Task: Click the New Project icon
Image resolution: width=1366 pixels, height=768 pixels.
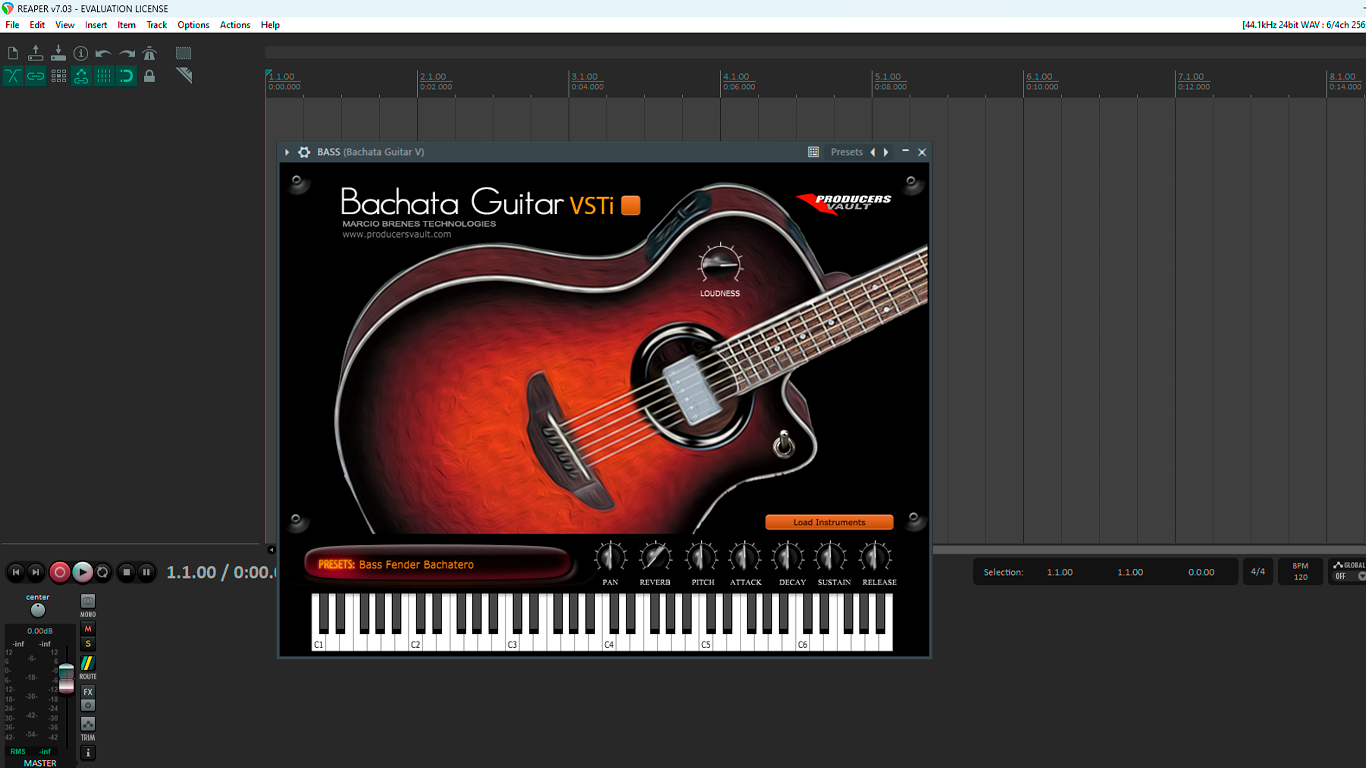Action: pos(13,53)
